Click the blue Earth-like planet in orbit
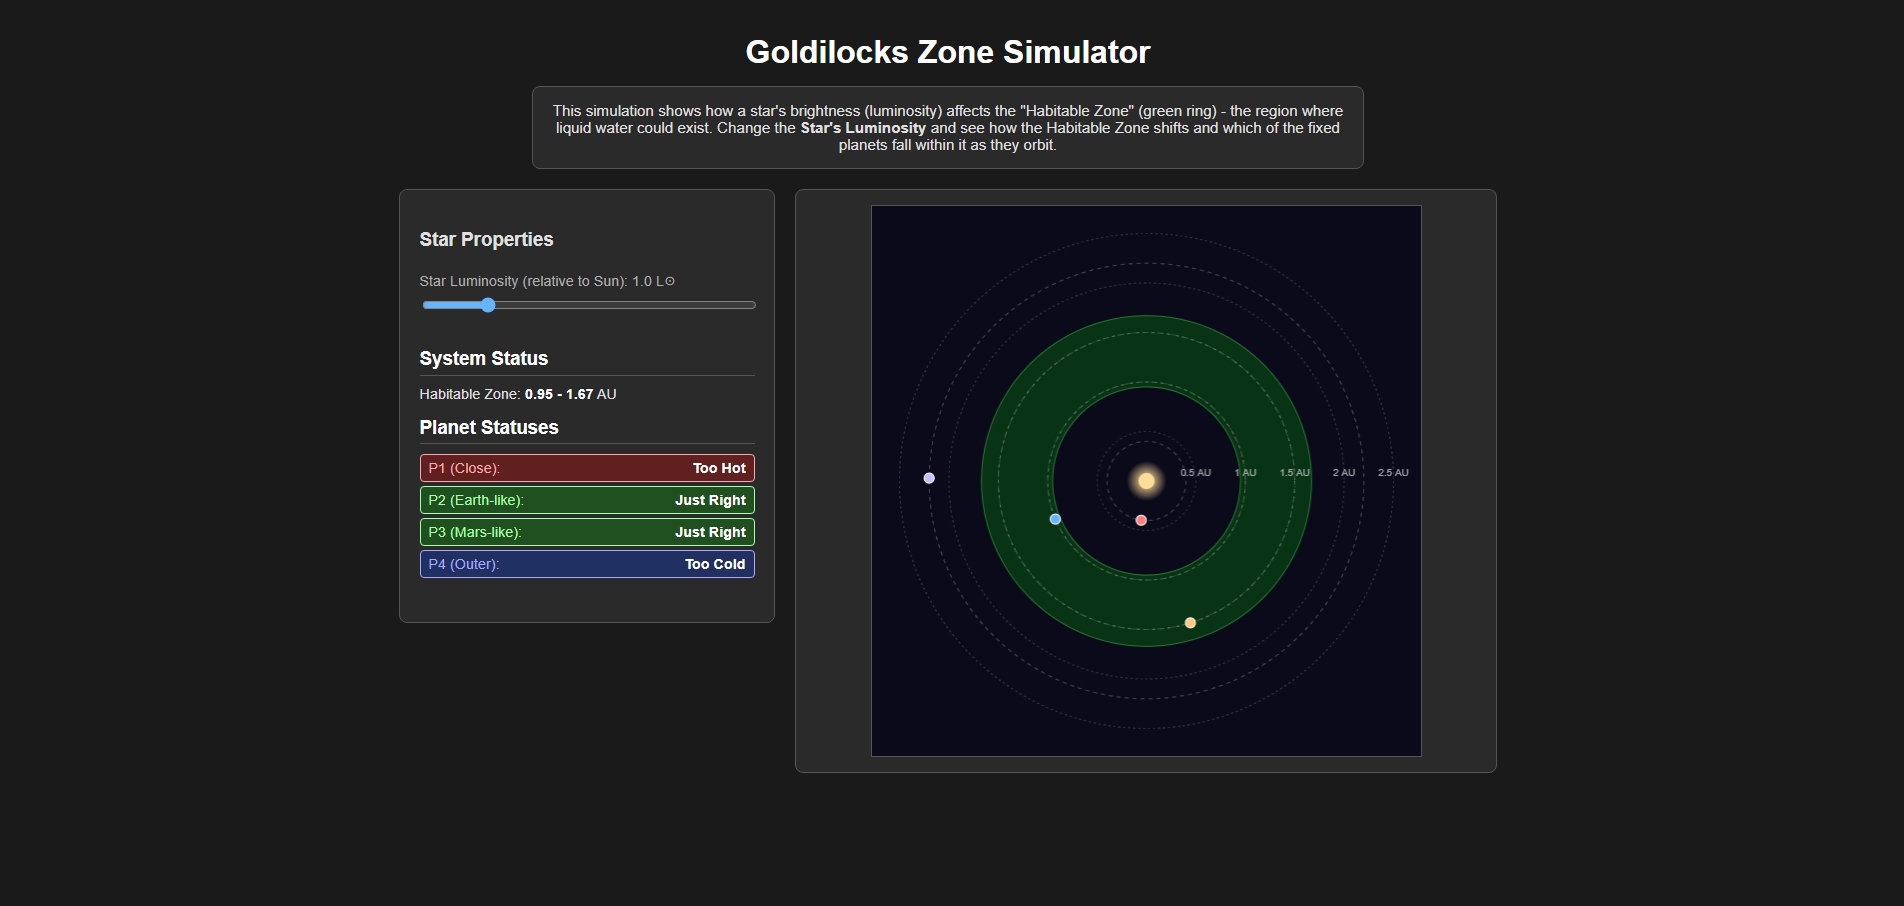The width and height of the screenshot is (1904, 906). (x=1055, y=519)
